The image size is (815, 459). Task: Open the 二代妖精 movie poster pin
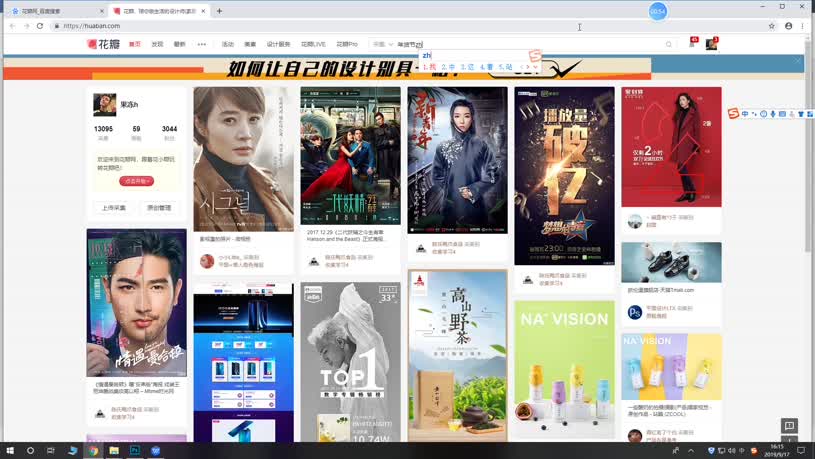click(x=350, y=155)
